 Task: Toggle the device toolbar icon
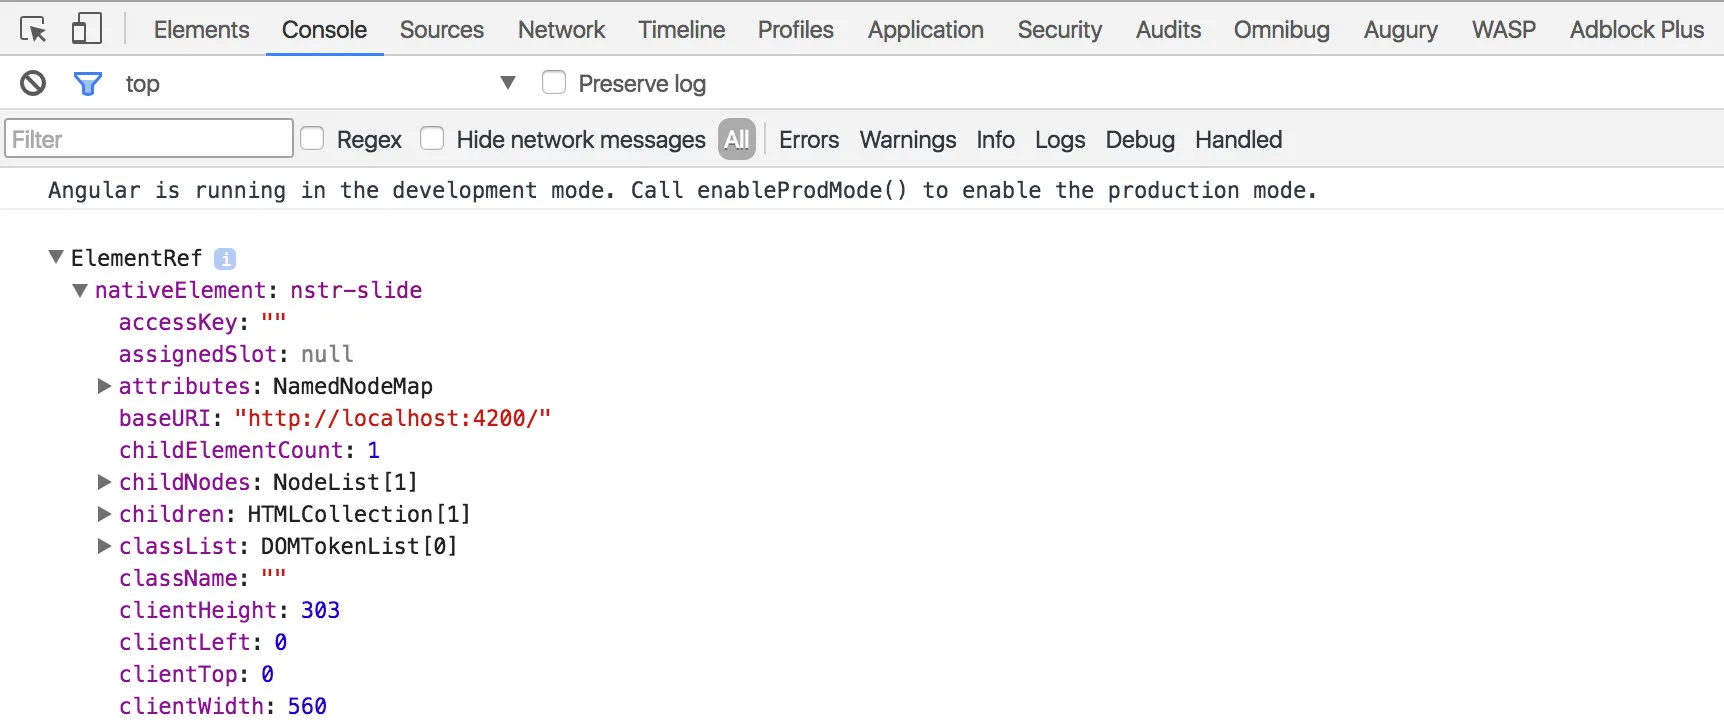click(x=87, y=29)
